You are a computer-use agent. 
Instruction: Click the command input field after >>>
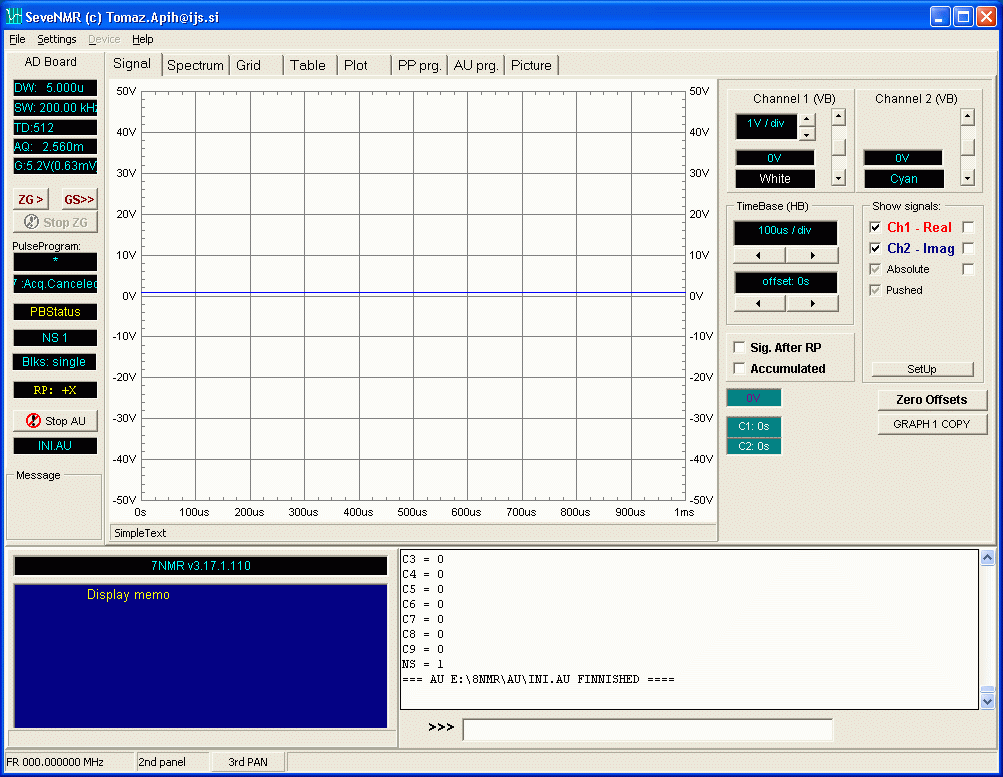point(647,730)
